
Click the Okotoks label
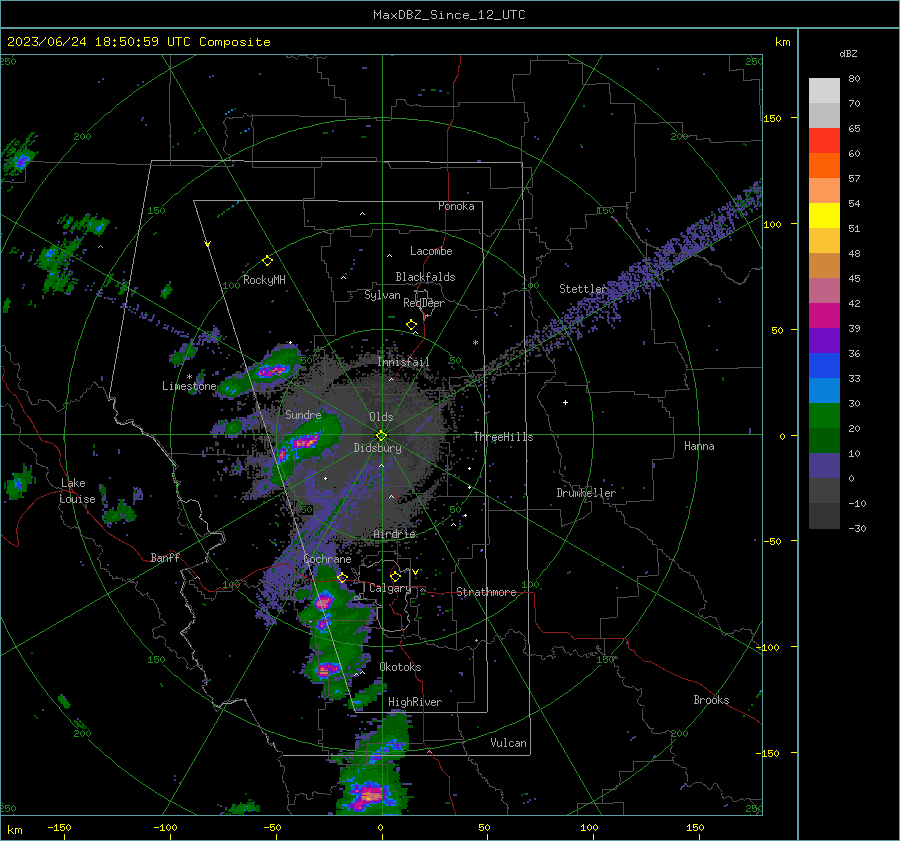400,667
